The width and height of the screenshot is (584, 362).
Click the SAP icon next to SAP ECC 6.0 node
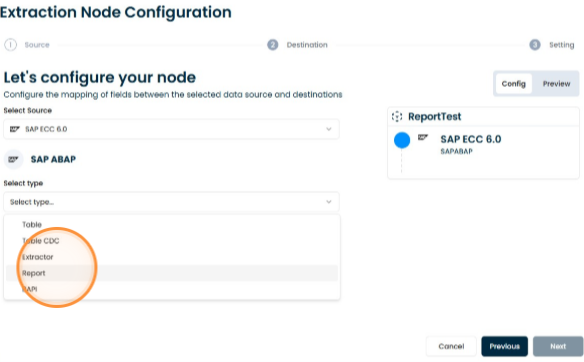pos(423,137)
